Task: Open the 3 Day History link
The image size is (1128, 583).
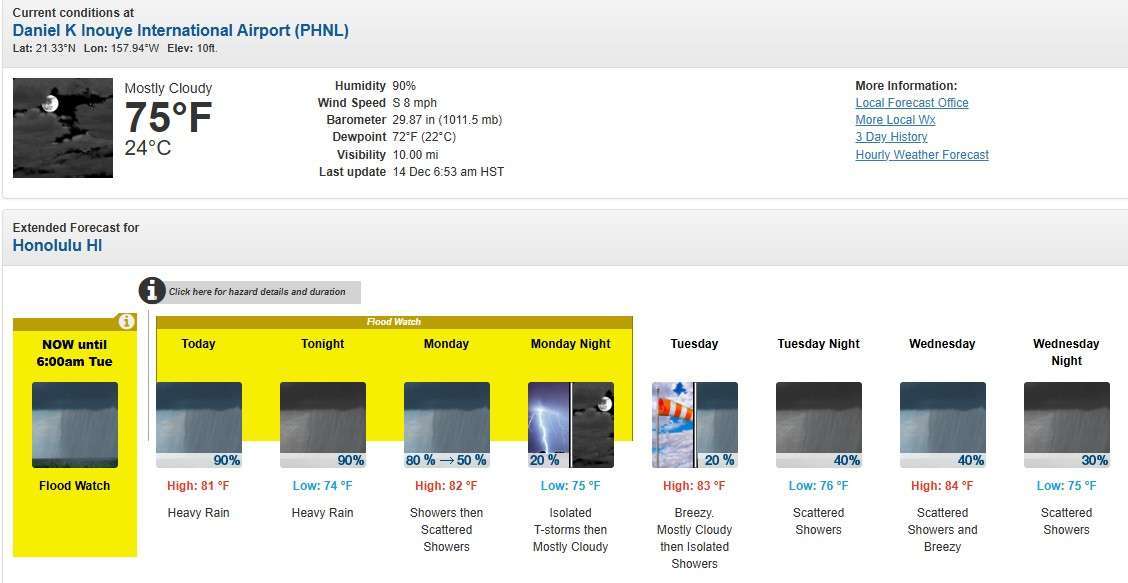Action: (x=891, y=137)
